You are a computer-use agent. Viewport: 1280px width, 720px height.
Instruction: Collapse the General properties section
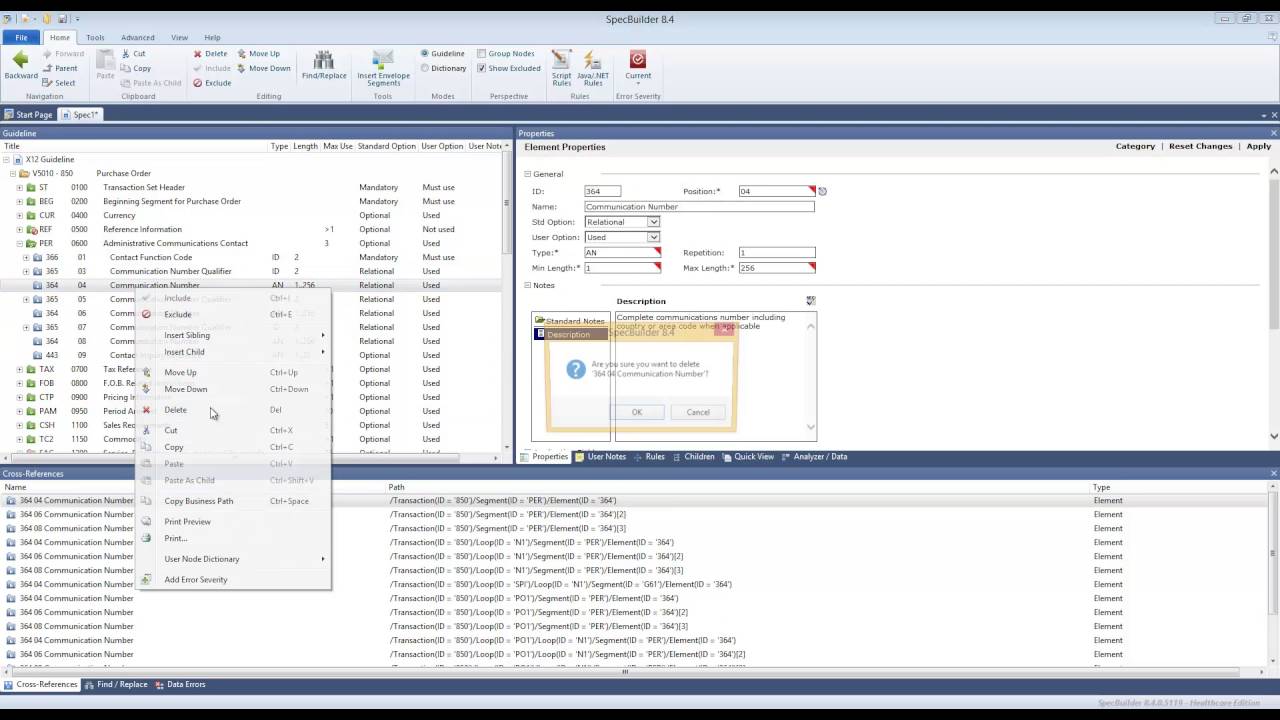click(528, 174)
